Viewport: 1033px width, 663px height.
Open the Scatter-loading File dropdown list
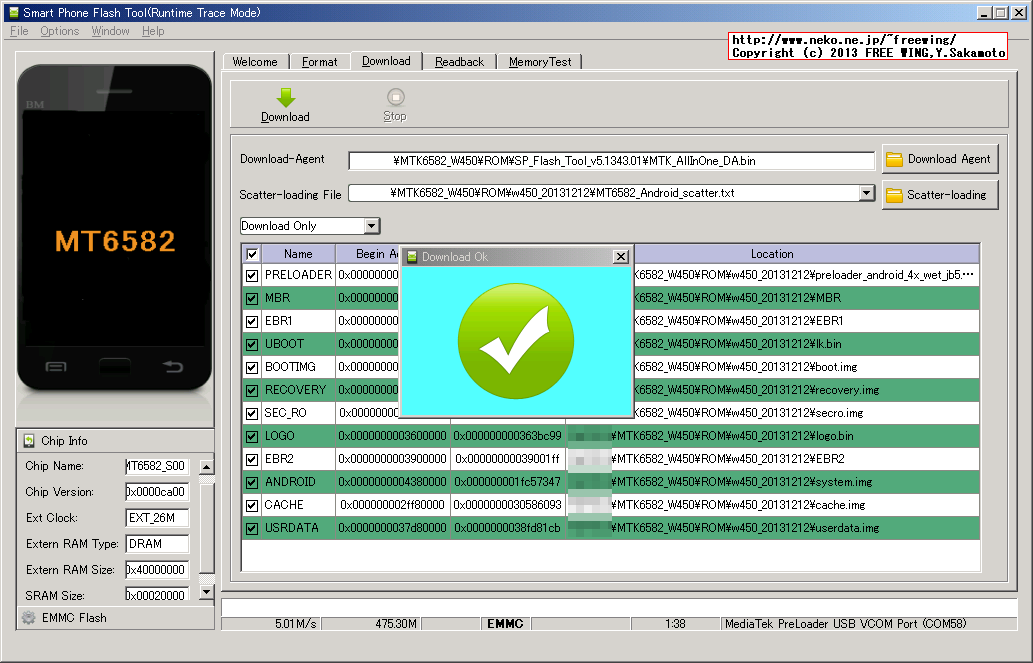pos(866,193)
